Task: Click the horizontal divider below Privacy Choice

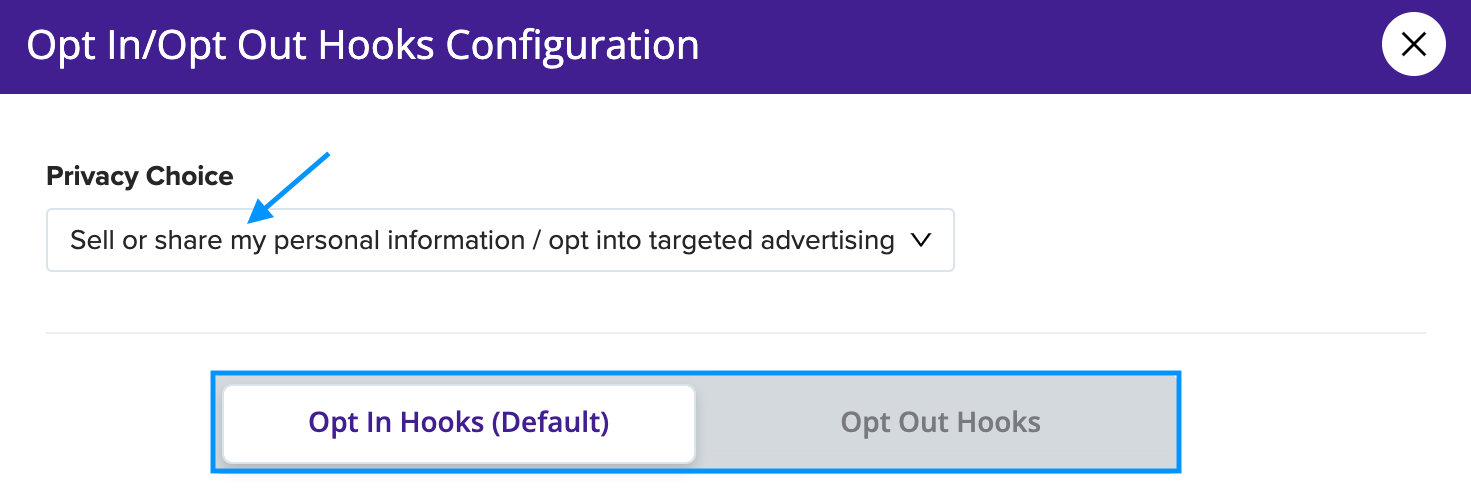Action: (x=735, y=333)
